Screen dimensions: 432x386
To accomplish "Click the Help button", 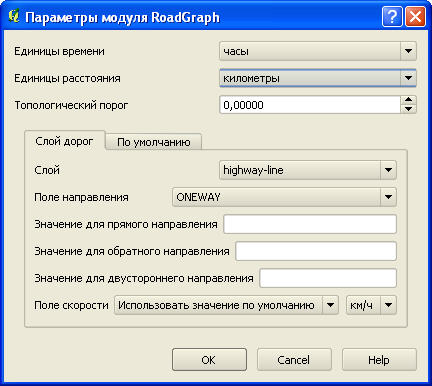I will pos(379,360).
